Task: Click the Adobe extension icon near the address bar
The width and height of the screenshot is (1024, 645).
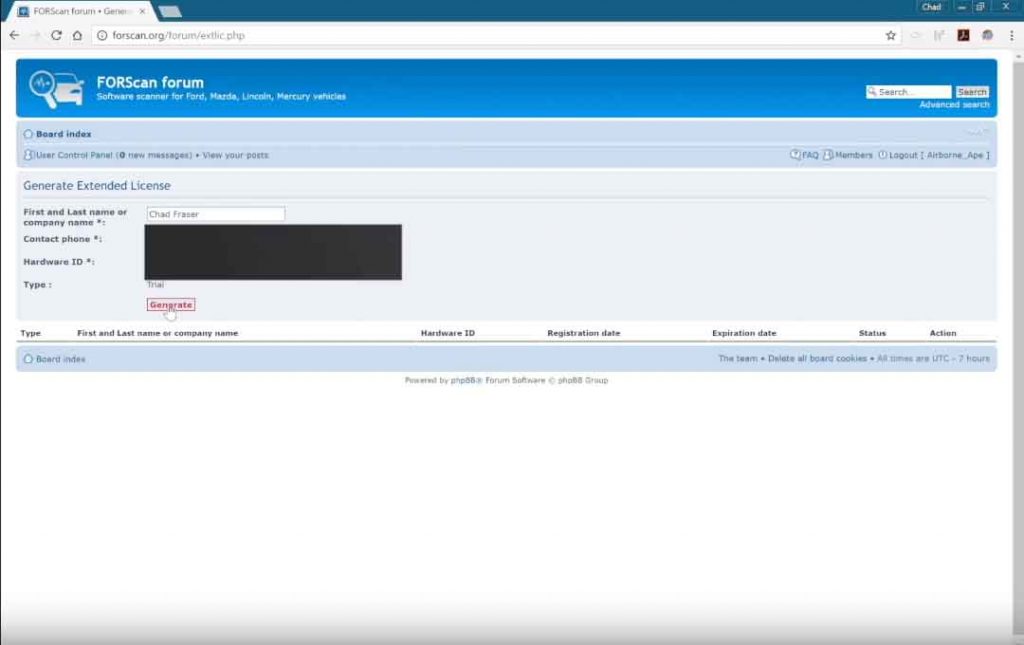Action: 962,35
